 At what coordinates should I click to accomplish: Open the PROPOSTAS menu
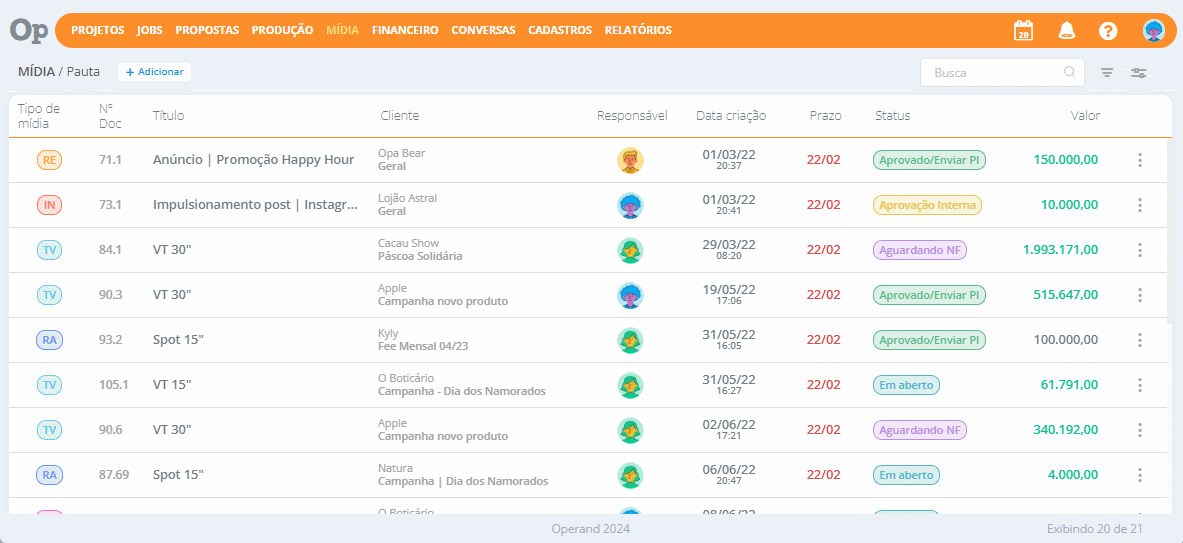[x=207, y=31]
